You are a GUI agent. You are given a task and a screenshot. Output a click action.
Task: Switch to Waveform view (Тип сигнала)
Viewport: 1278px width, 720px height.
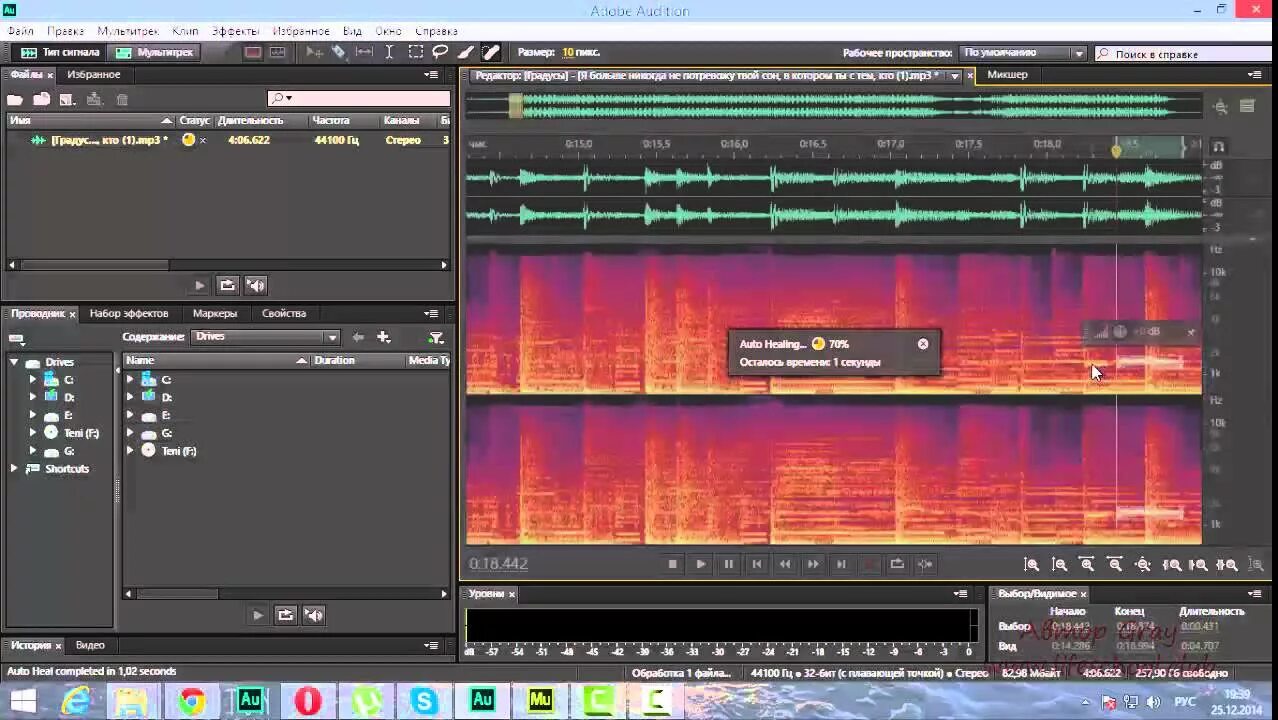60,52
